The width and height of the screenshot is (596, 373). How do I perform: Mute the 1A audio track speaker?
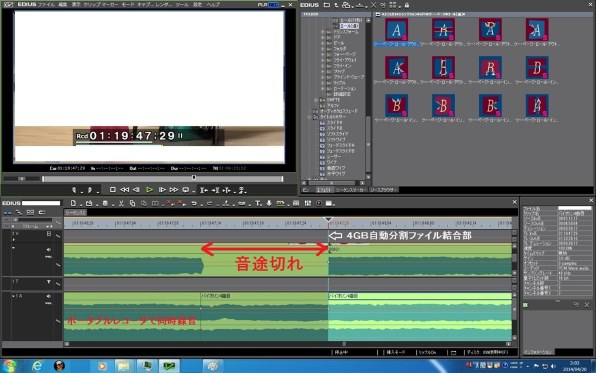coord(48,296)
